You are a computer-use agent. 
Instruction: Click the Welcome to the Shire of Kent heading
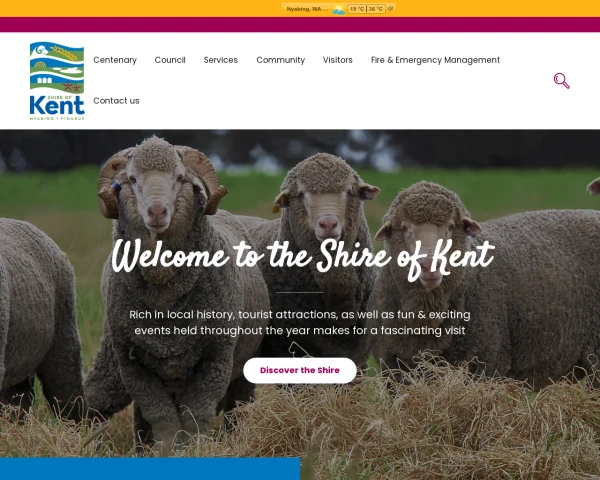pyautogui.click(x=303, y=258)
